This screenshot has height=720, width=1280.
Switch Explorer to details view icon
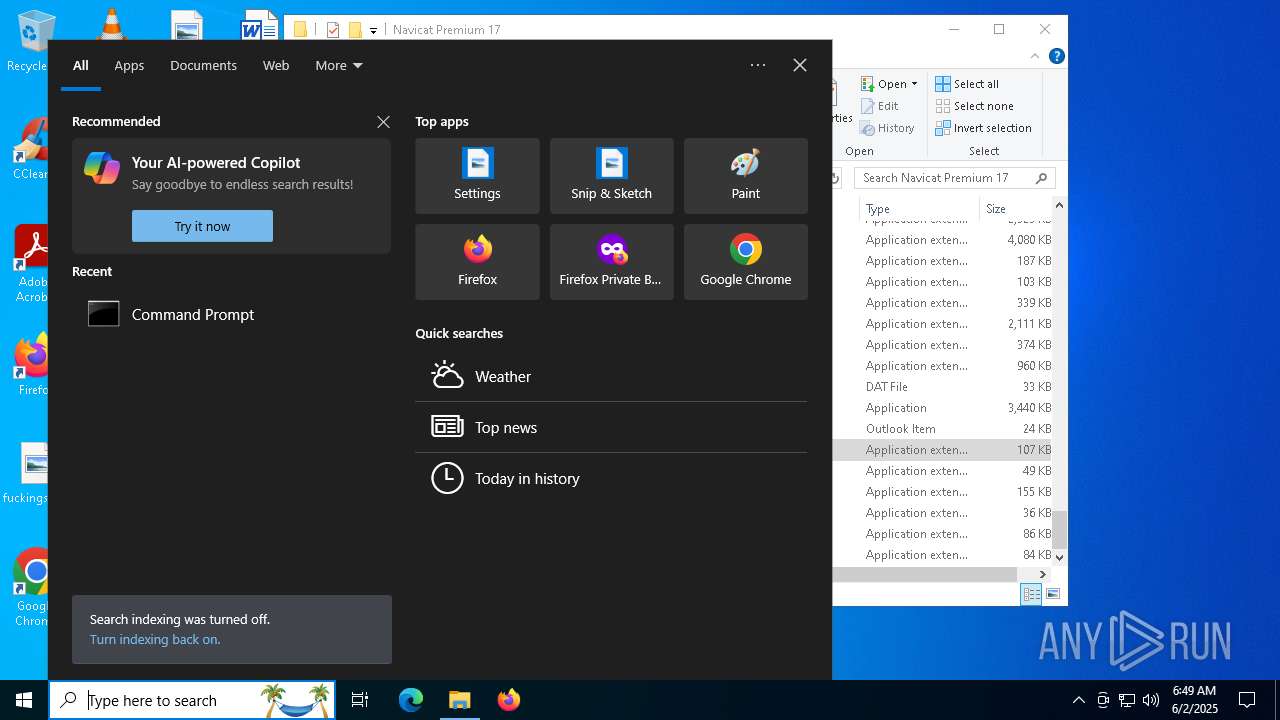click(1031, 594)
